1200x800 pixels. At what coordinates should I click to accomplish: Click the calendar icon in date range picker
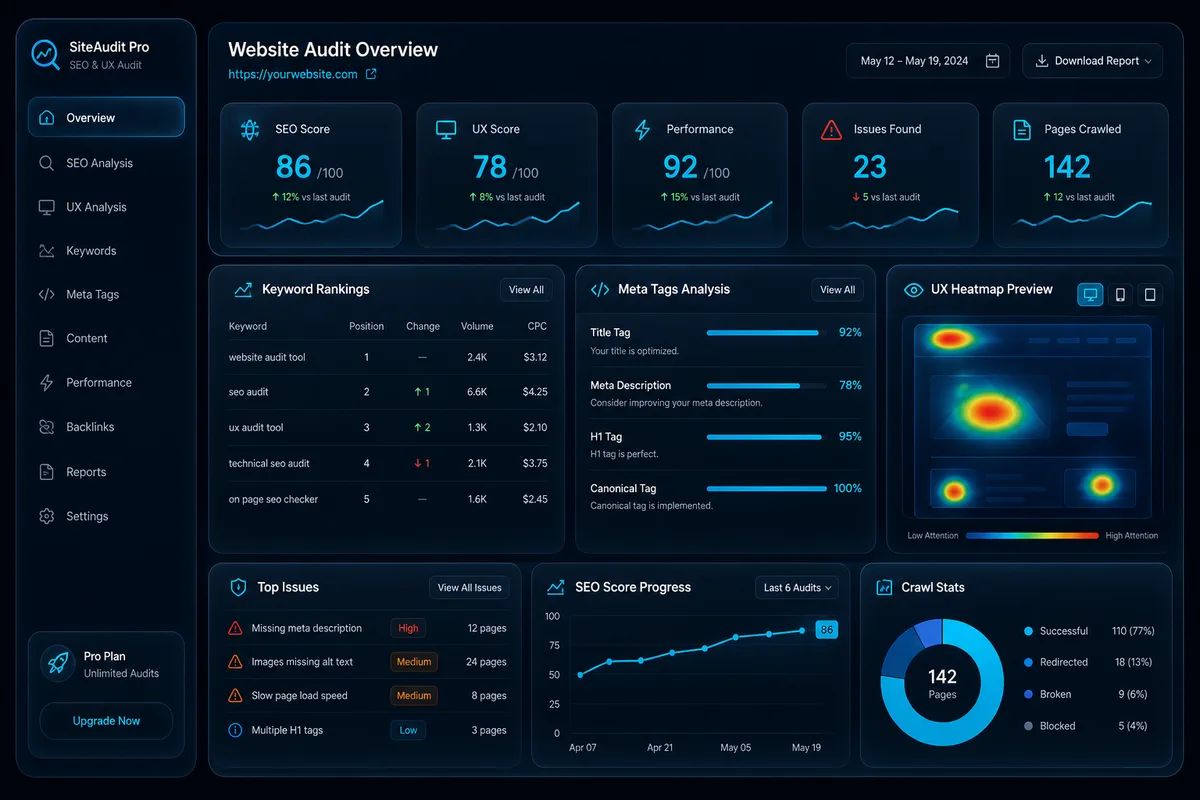[x=993, y=61]
